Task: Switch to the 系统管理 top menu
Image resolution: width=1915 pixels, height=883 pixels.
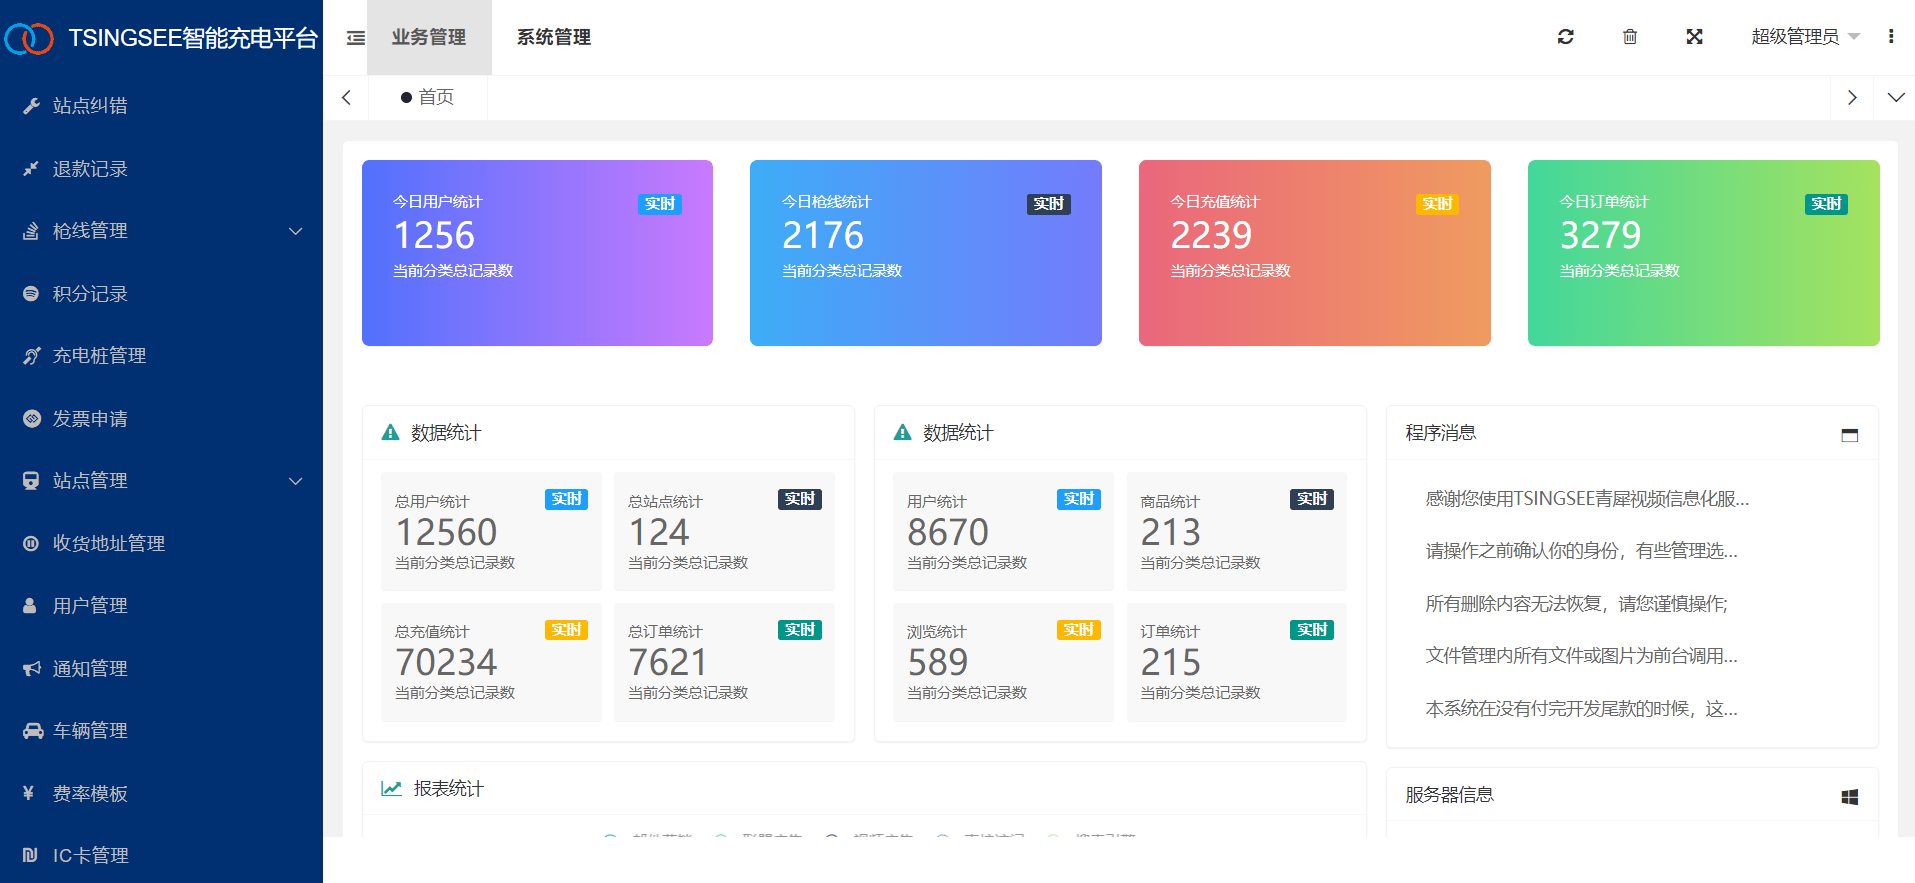Action: [x=554, y=37]
